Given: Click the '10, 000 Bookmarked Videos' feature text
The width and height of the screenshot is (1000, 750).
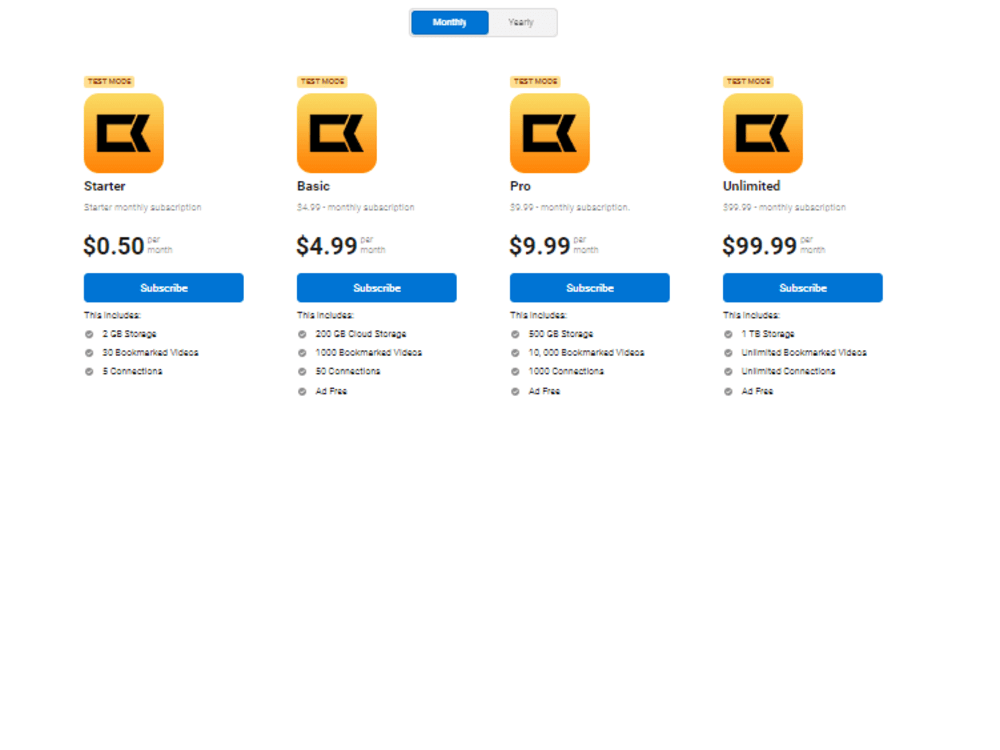Looking at the screenshot, I should pyautogui.click(x=586, y=353).
